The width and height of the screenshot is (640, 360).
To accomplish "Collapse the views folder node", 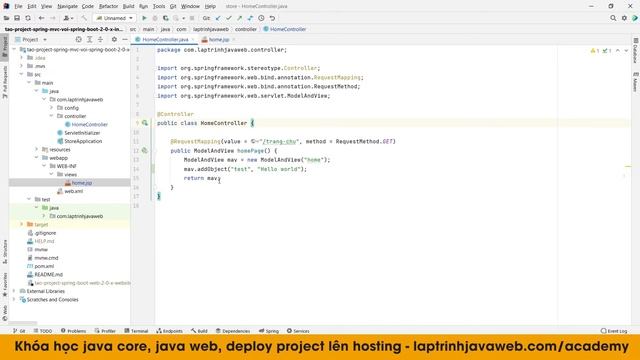I will click(51, 174).
